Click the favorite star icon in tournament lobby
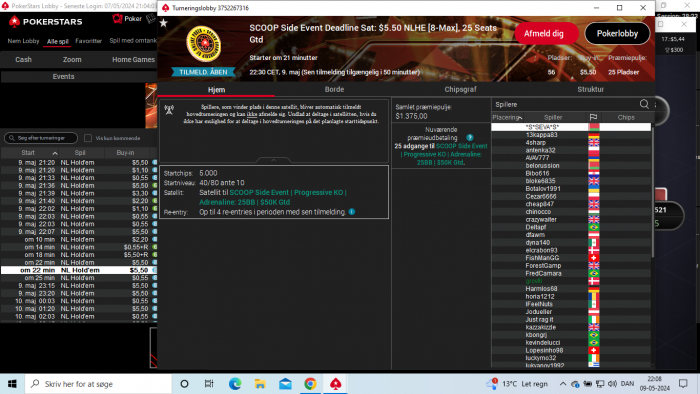The height and width of the screenshot is (394, 700). 164,23
